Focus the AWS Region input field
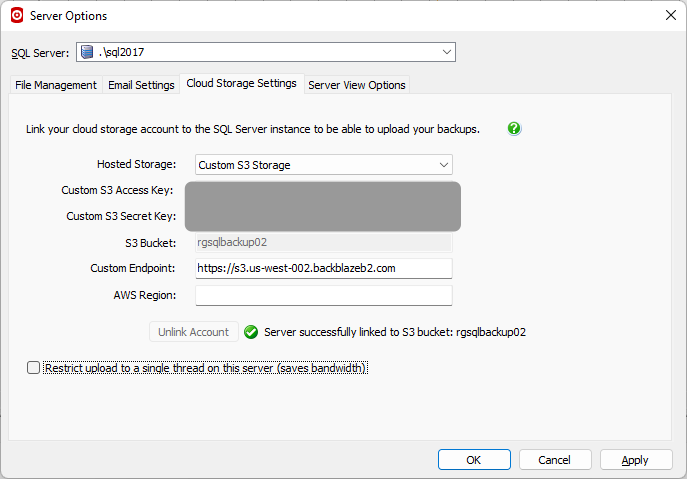This screenshot has height=479, width=687. pyautogui.click(x=323, y=295)
